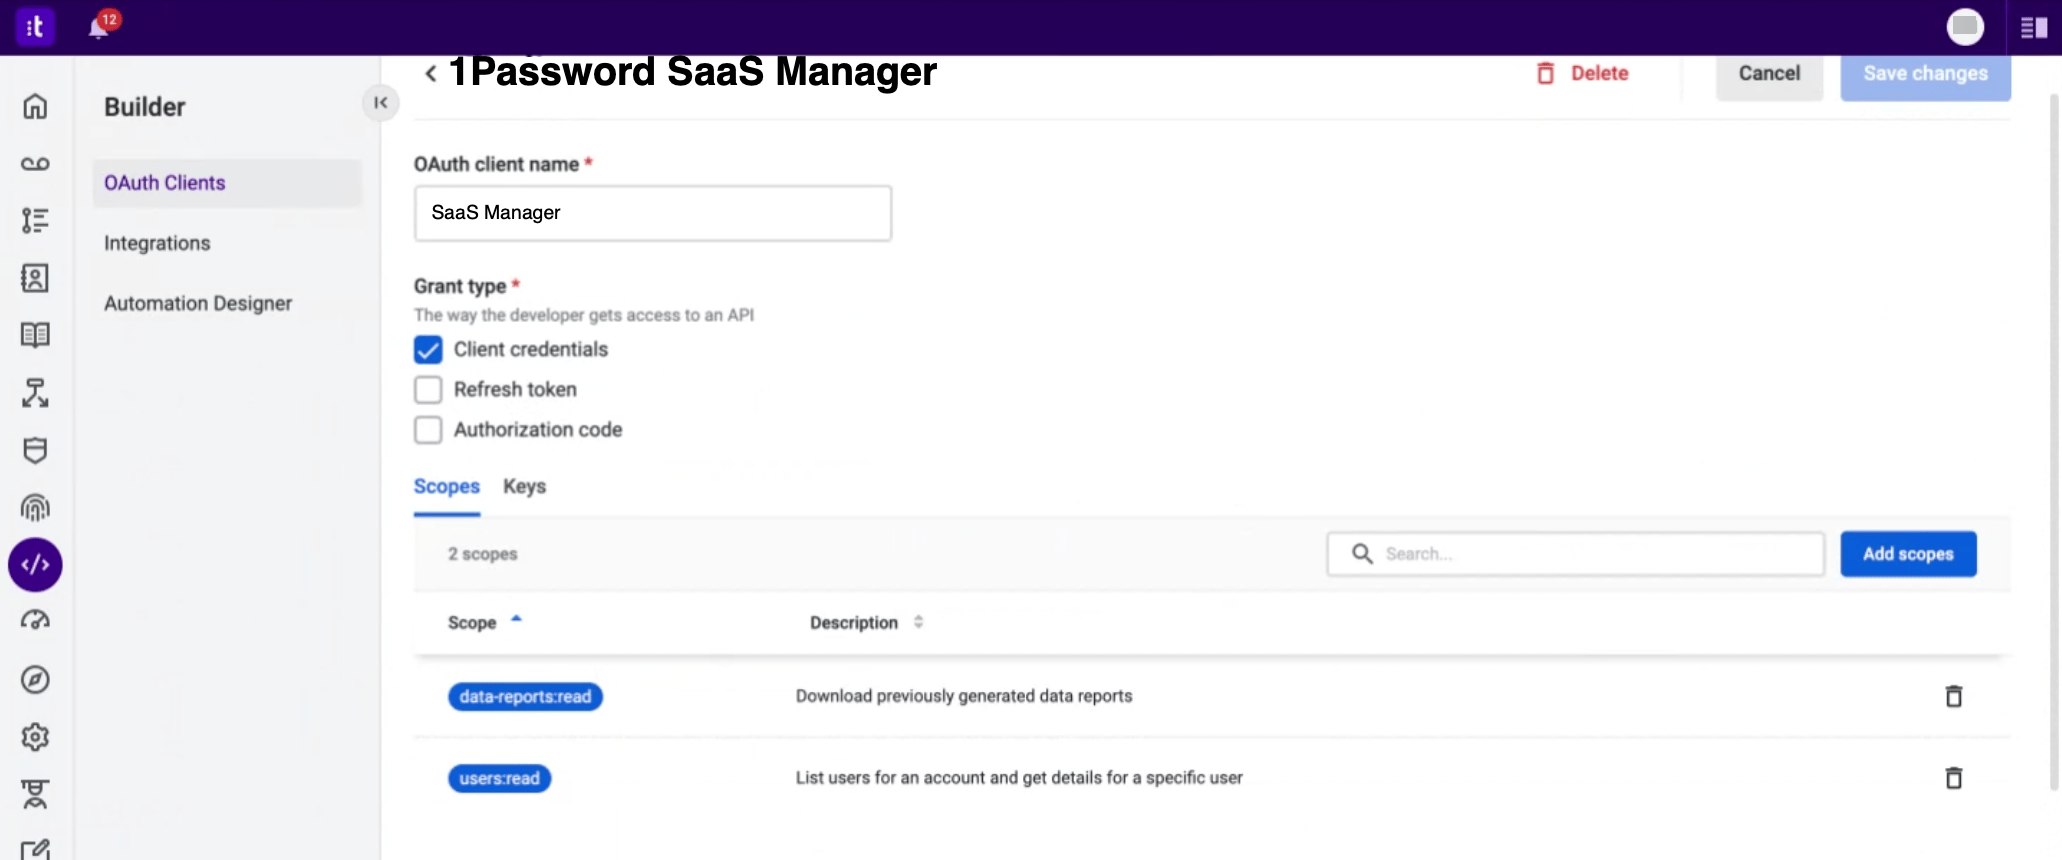2062x860 pixels.
Task: Delete the users:read scope
Action: 1953,778
